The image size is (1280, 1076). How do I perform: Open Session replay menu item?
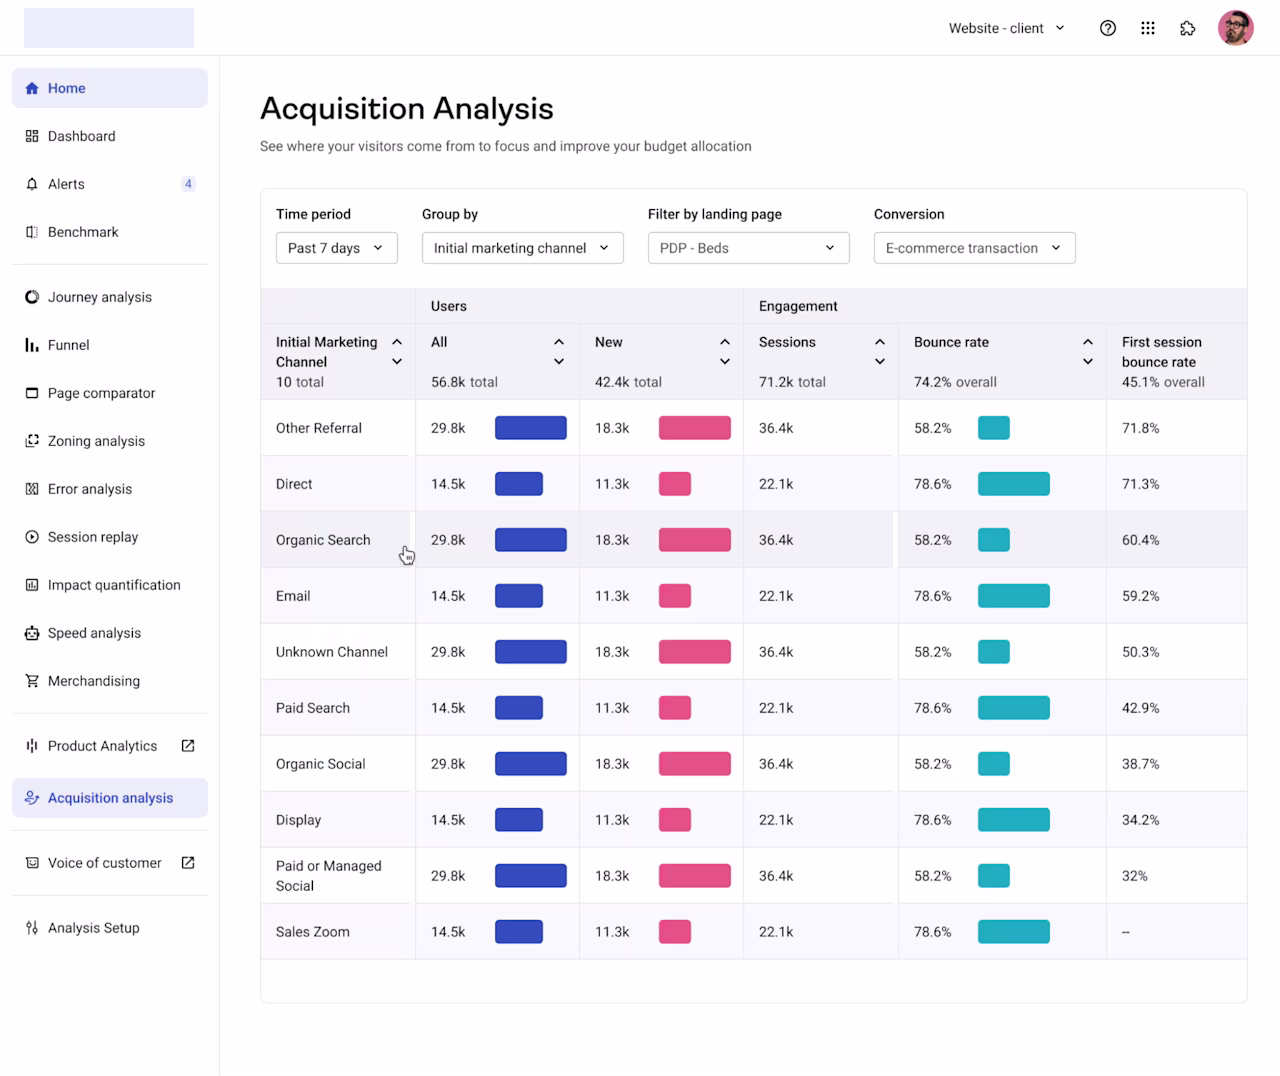(110, 537)
